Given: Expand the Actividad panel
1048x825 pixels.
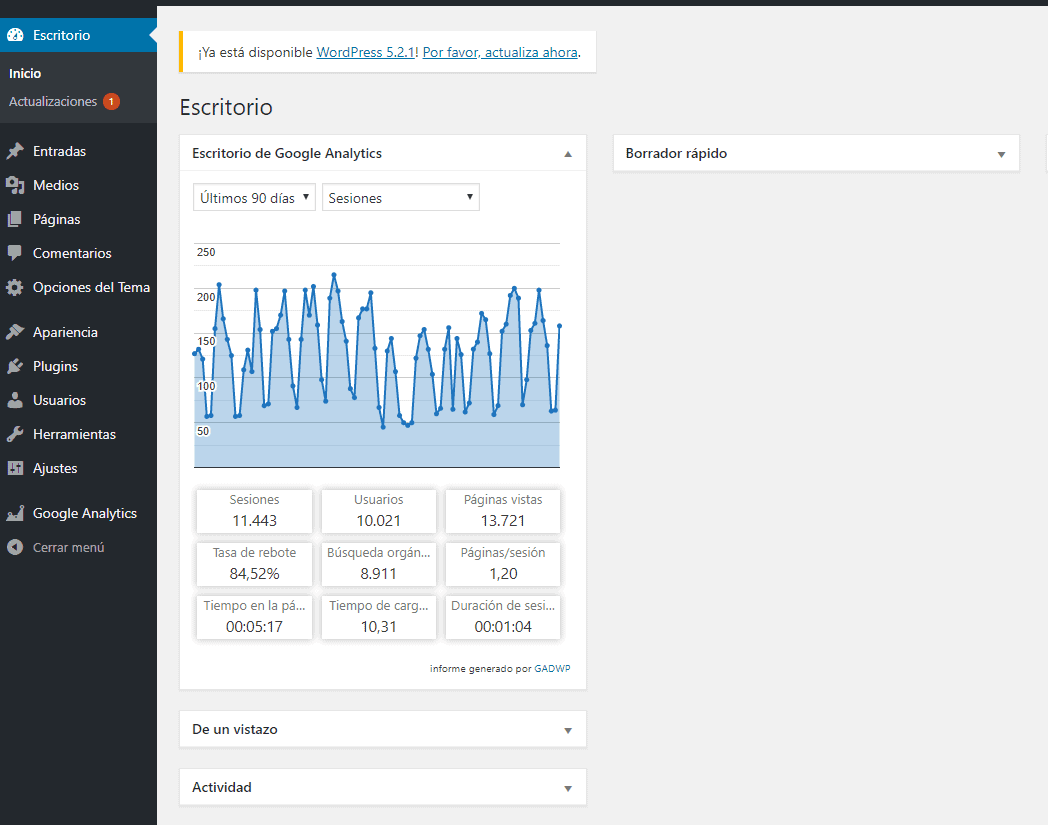Looking at the screenshot, I should 568,788.
